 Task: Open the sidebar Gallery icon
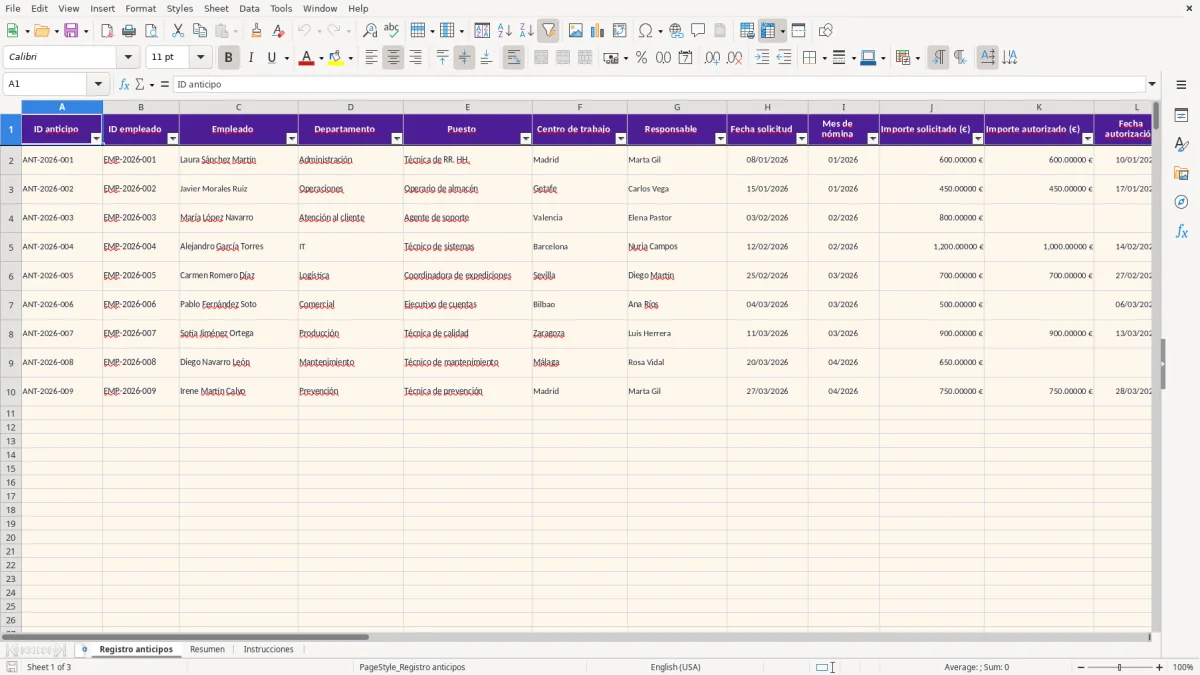pyautogui.click(x=1181, y=173)
